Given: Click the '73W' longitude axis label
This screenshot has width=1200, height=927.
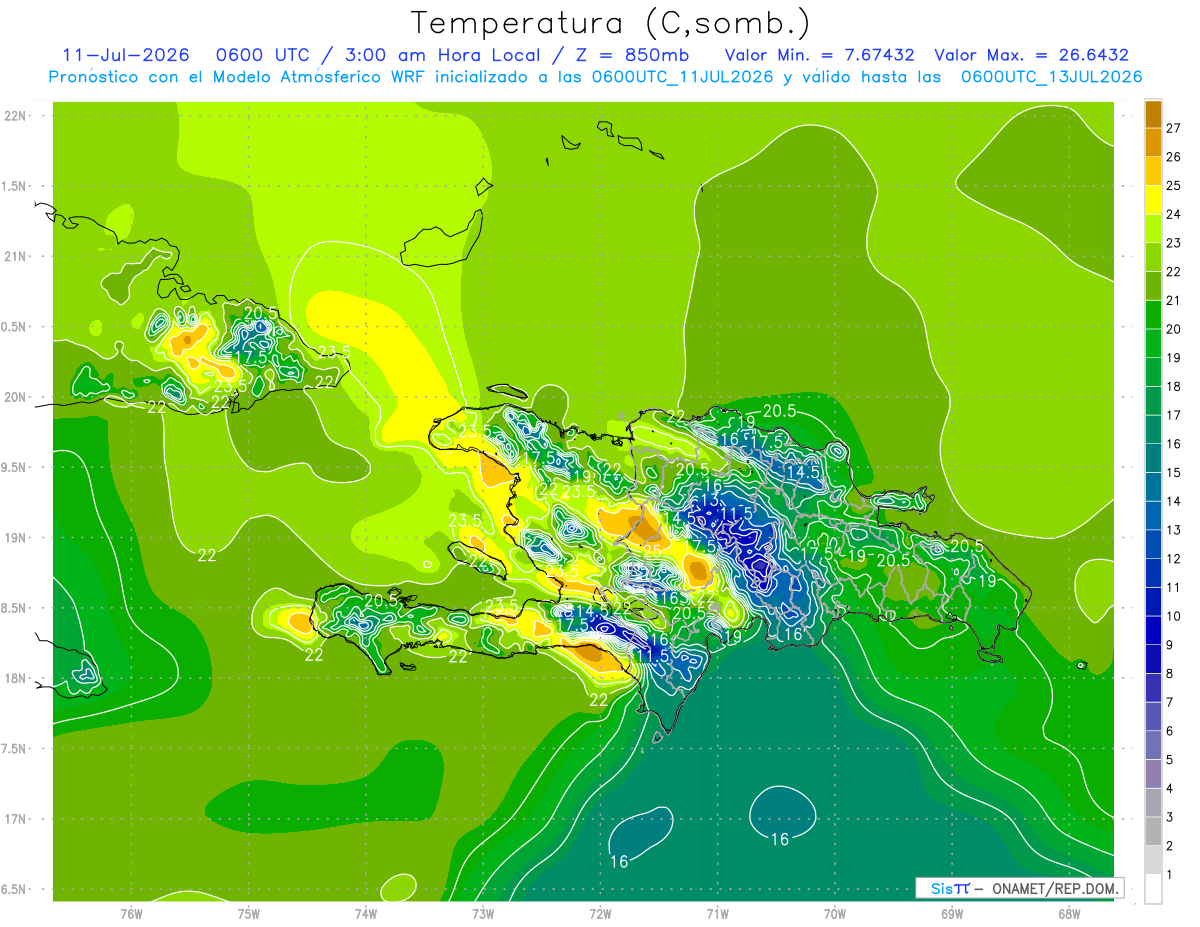Looking at the screenshot, I should tap(483, 913).
